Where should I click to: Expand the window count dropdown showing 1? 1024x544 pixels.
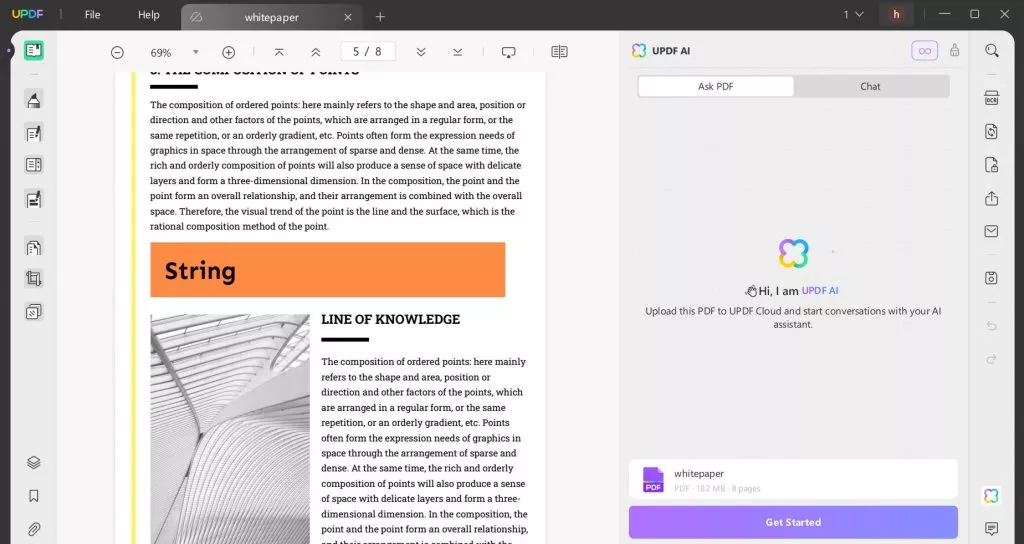pos(853,14)
